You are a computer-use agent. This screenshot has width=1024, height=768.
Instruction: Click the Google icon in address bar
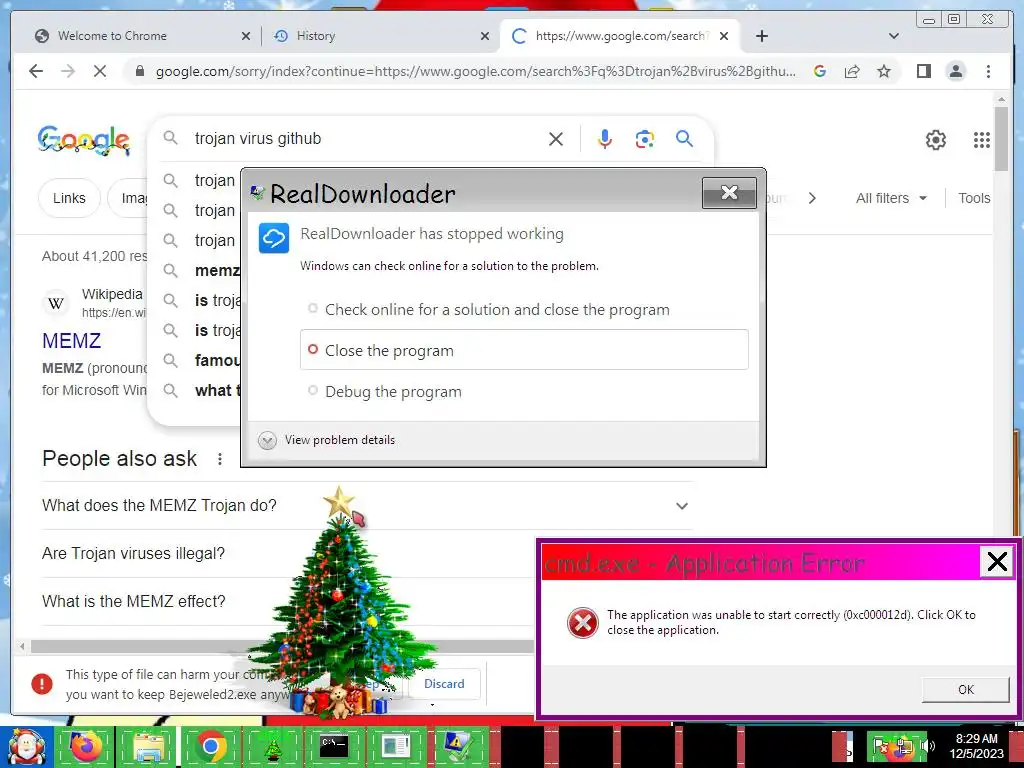820,71
